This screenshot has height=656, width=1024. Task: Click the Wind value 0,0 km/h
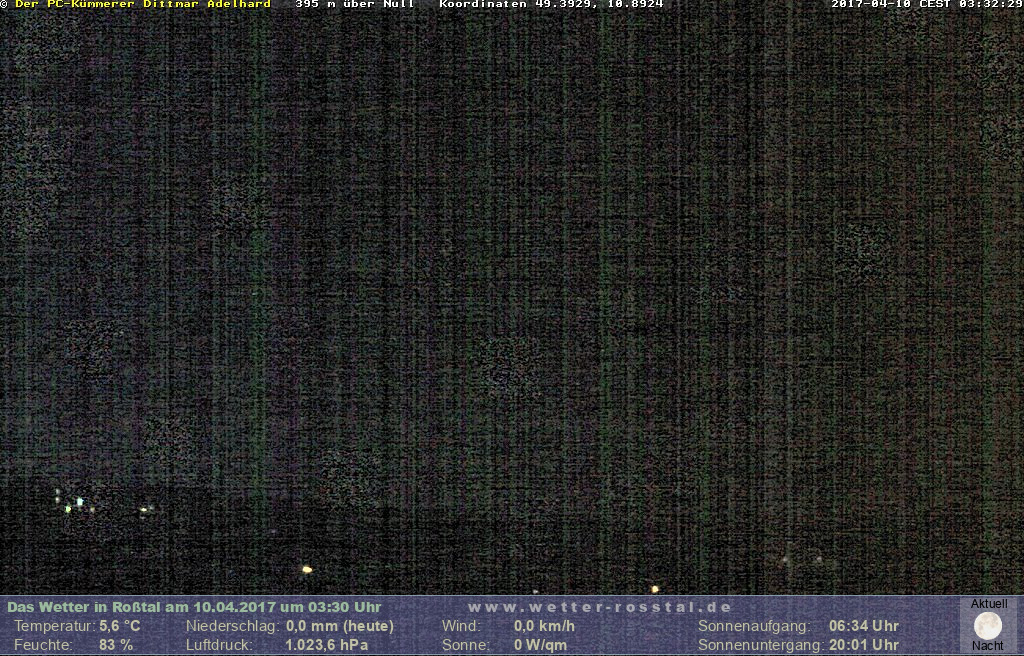click(544, 626)
